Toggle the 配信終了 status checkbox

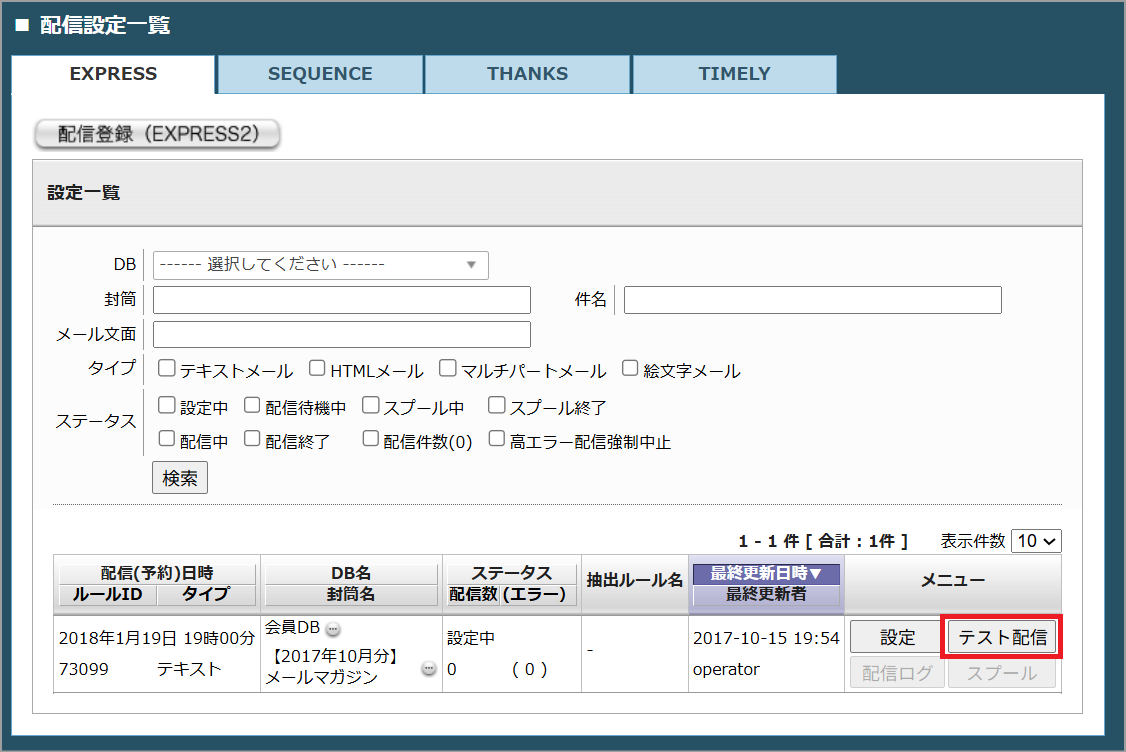(252, 439)
